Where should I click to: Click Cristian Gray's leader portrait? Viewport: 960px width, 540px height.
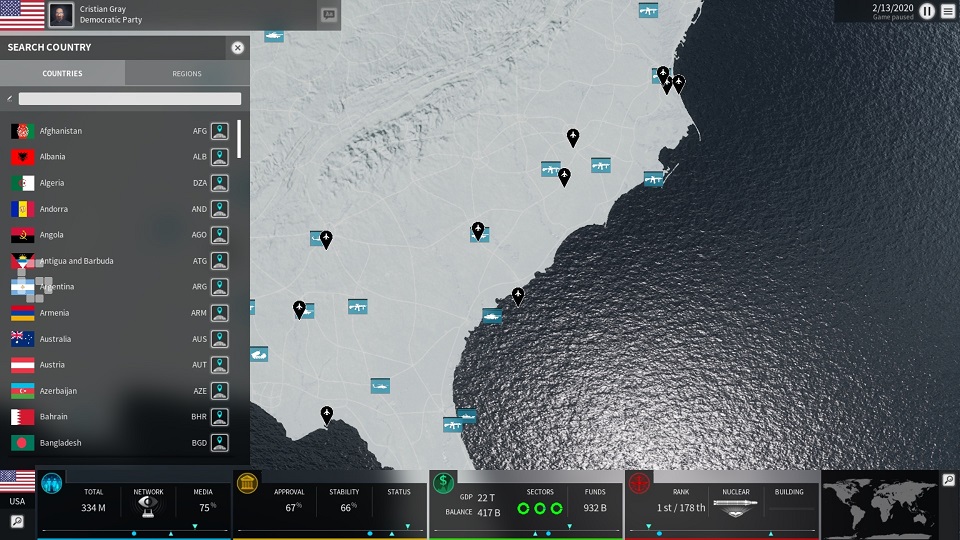coord(61,15)
